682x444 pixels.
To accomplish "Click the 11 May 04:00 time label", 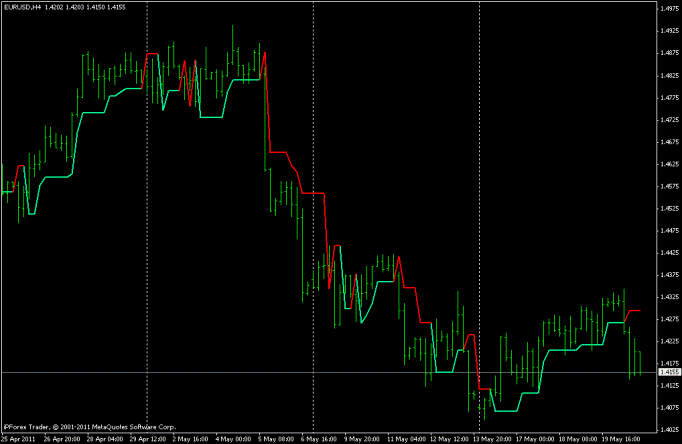I will [406, 439].
